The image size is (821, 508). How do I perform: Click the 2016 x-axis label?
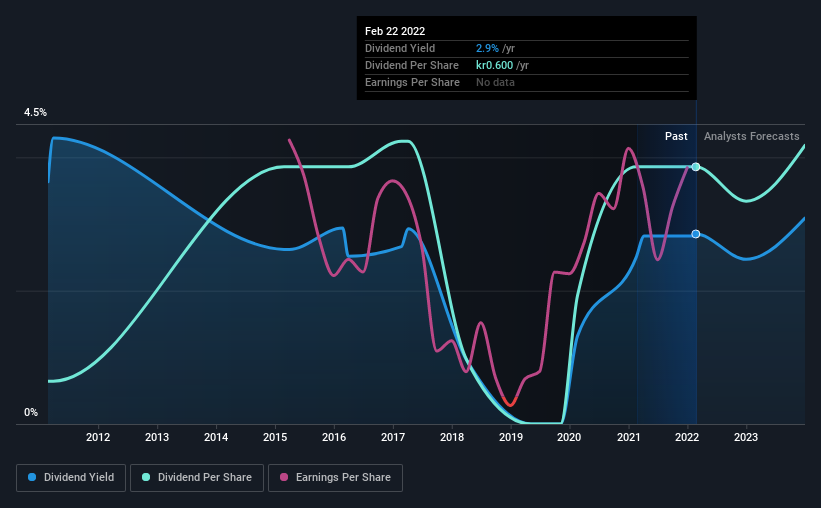334,437
